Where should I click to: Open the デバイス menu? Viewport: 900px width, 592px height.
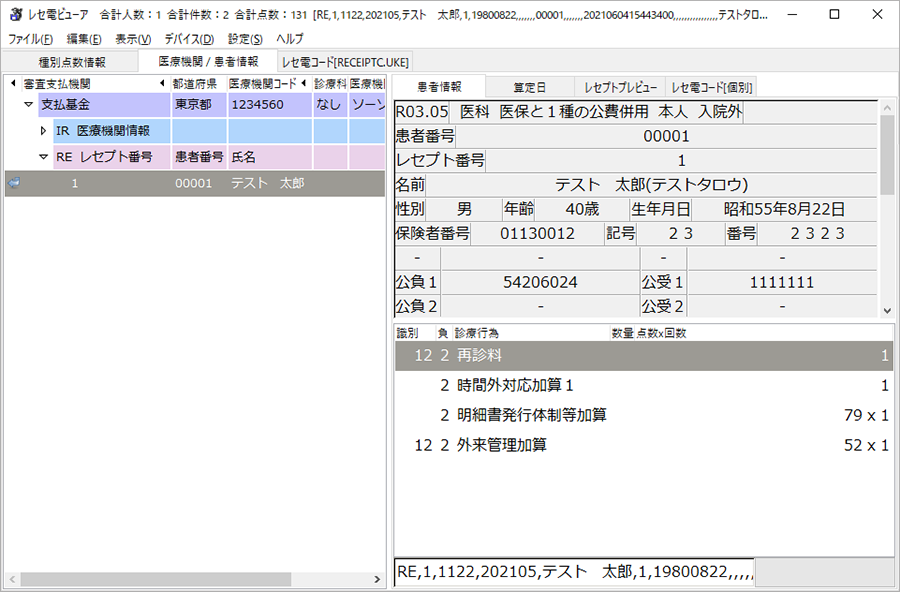[x=189, y=39]
